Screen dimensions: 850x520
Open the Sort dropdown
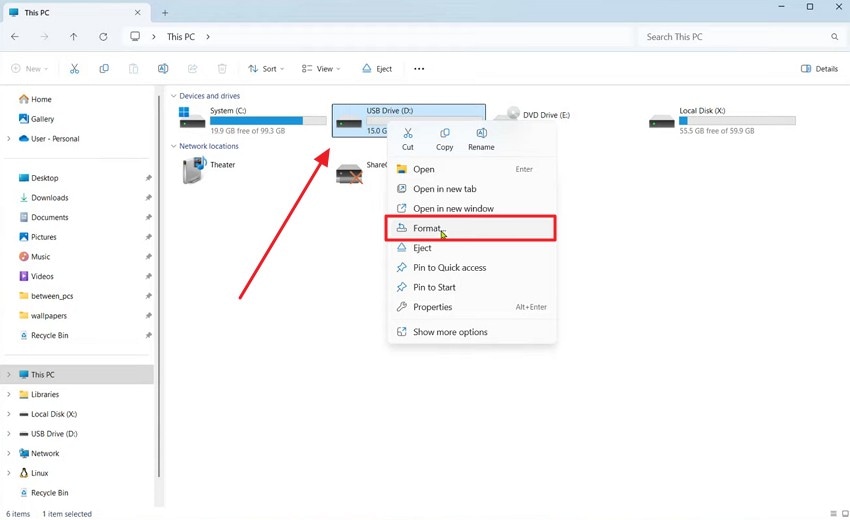266,69
